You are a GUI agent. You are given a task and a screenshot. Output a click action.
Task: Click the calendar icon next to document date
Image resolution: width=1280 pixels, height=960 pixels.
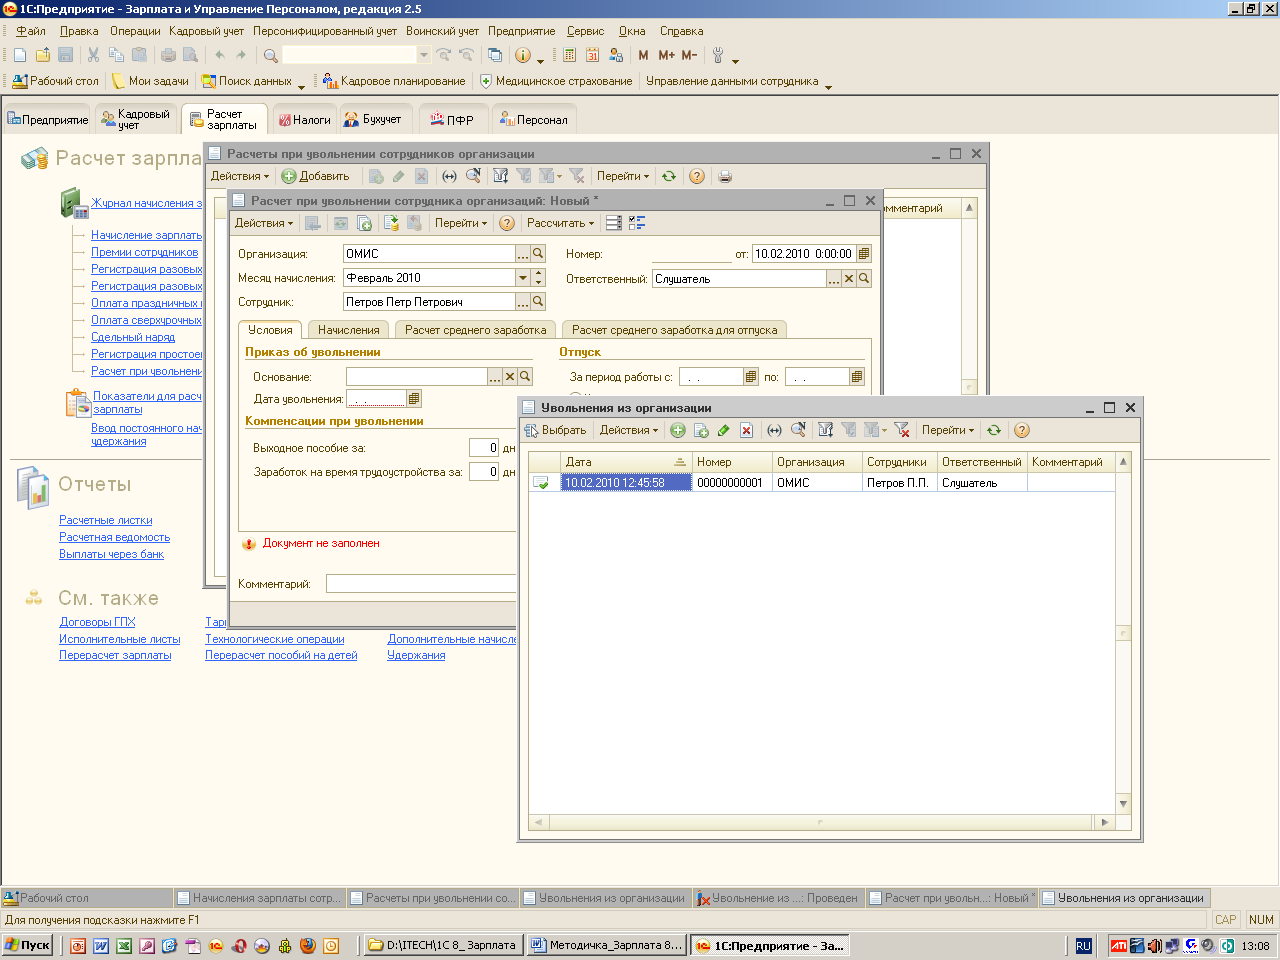pyautogui.click(x=864, y=254)
